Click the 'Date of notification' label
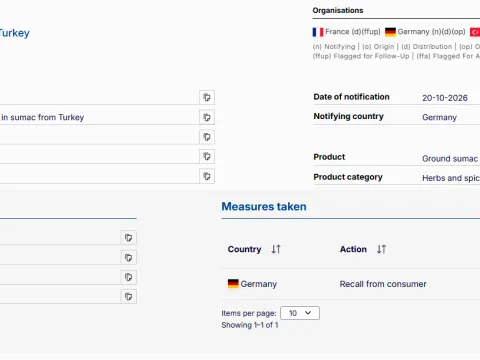 (x=351, y=97)
